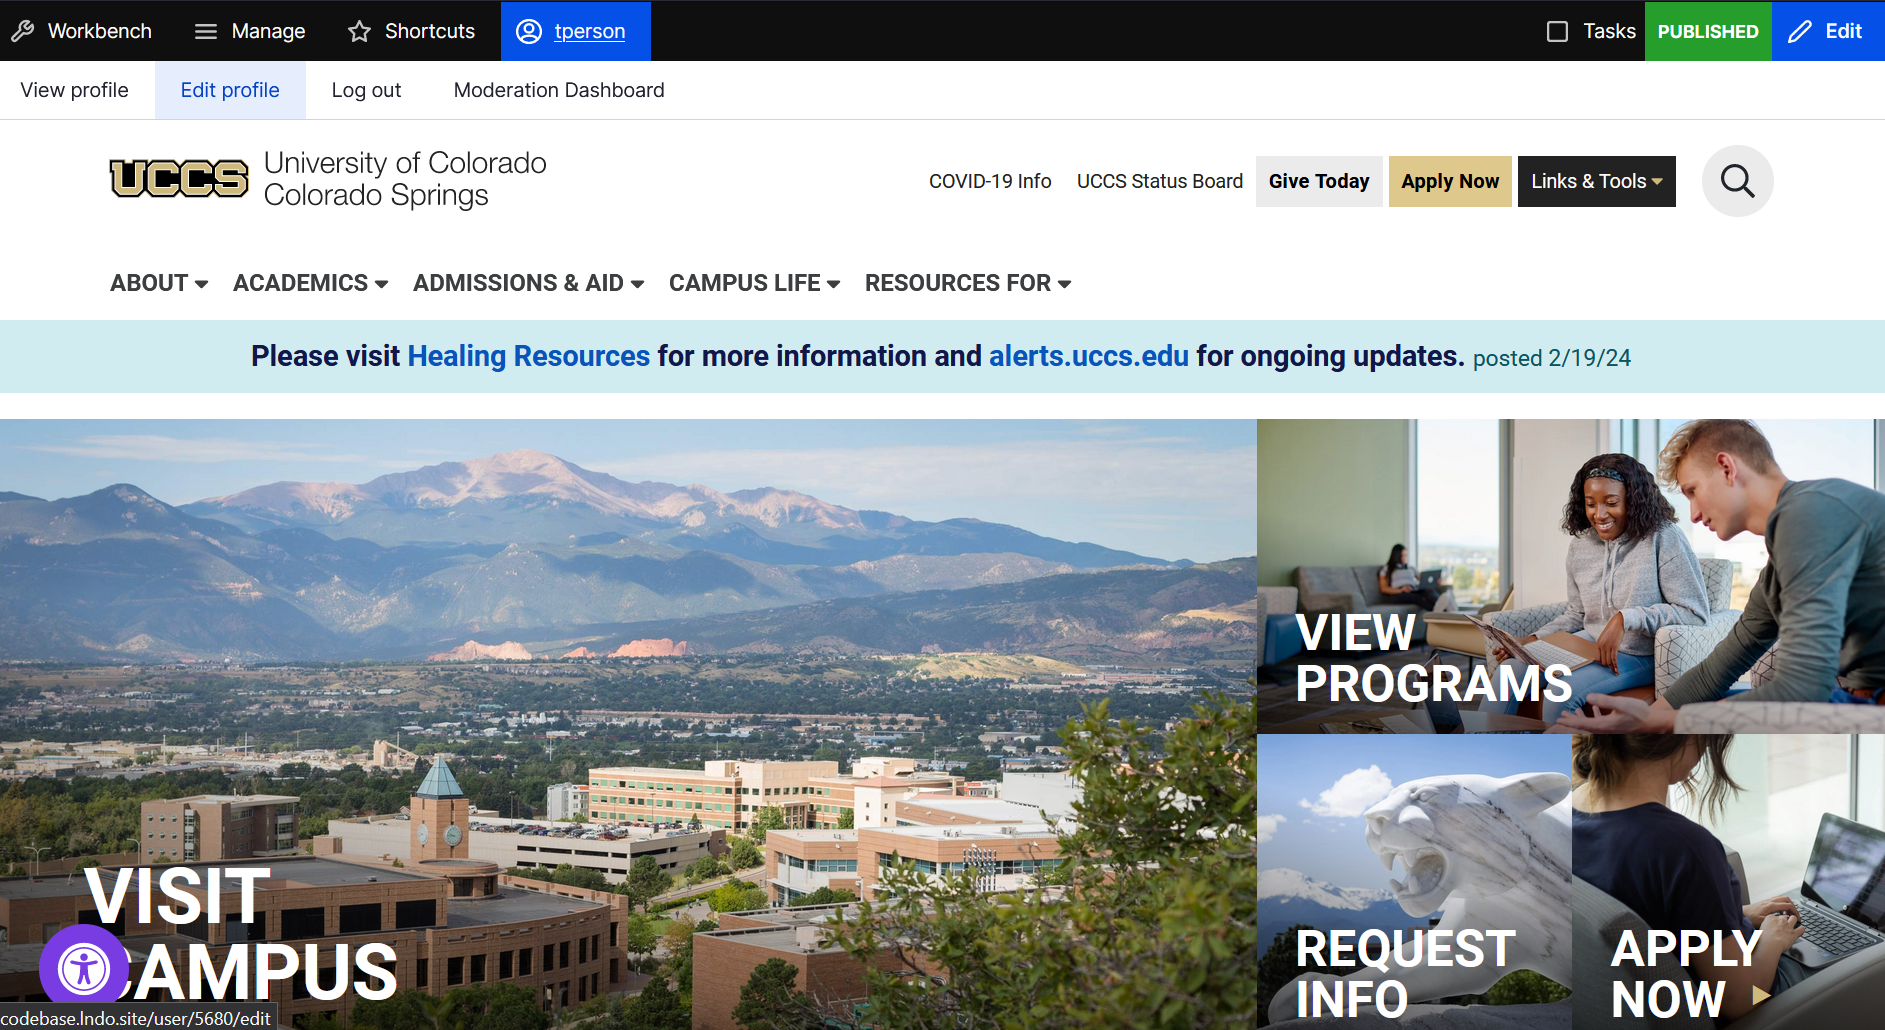The image size is (1885, 1030).
Task: Click the Edit button in the toolbar
Action: tap(1828, 31)
